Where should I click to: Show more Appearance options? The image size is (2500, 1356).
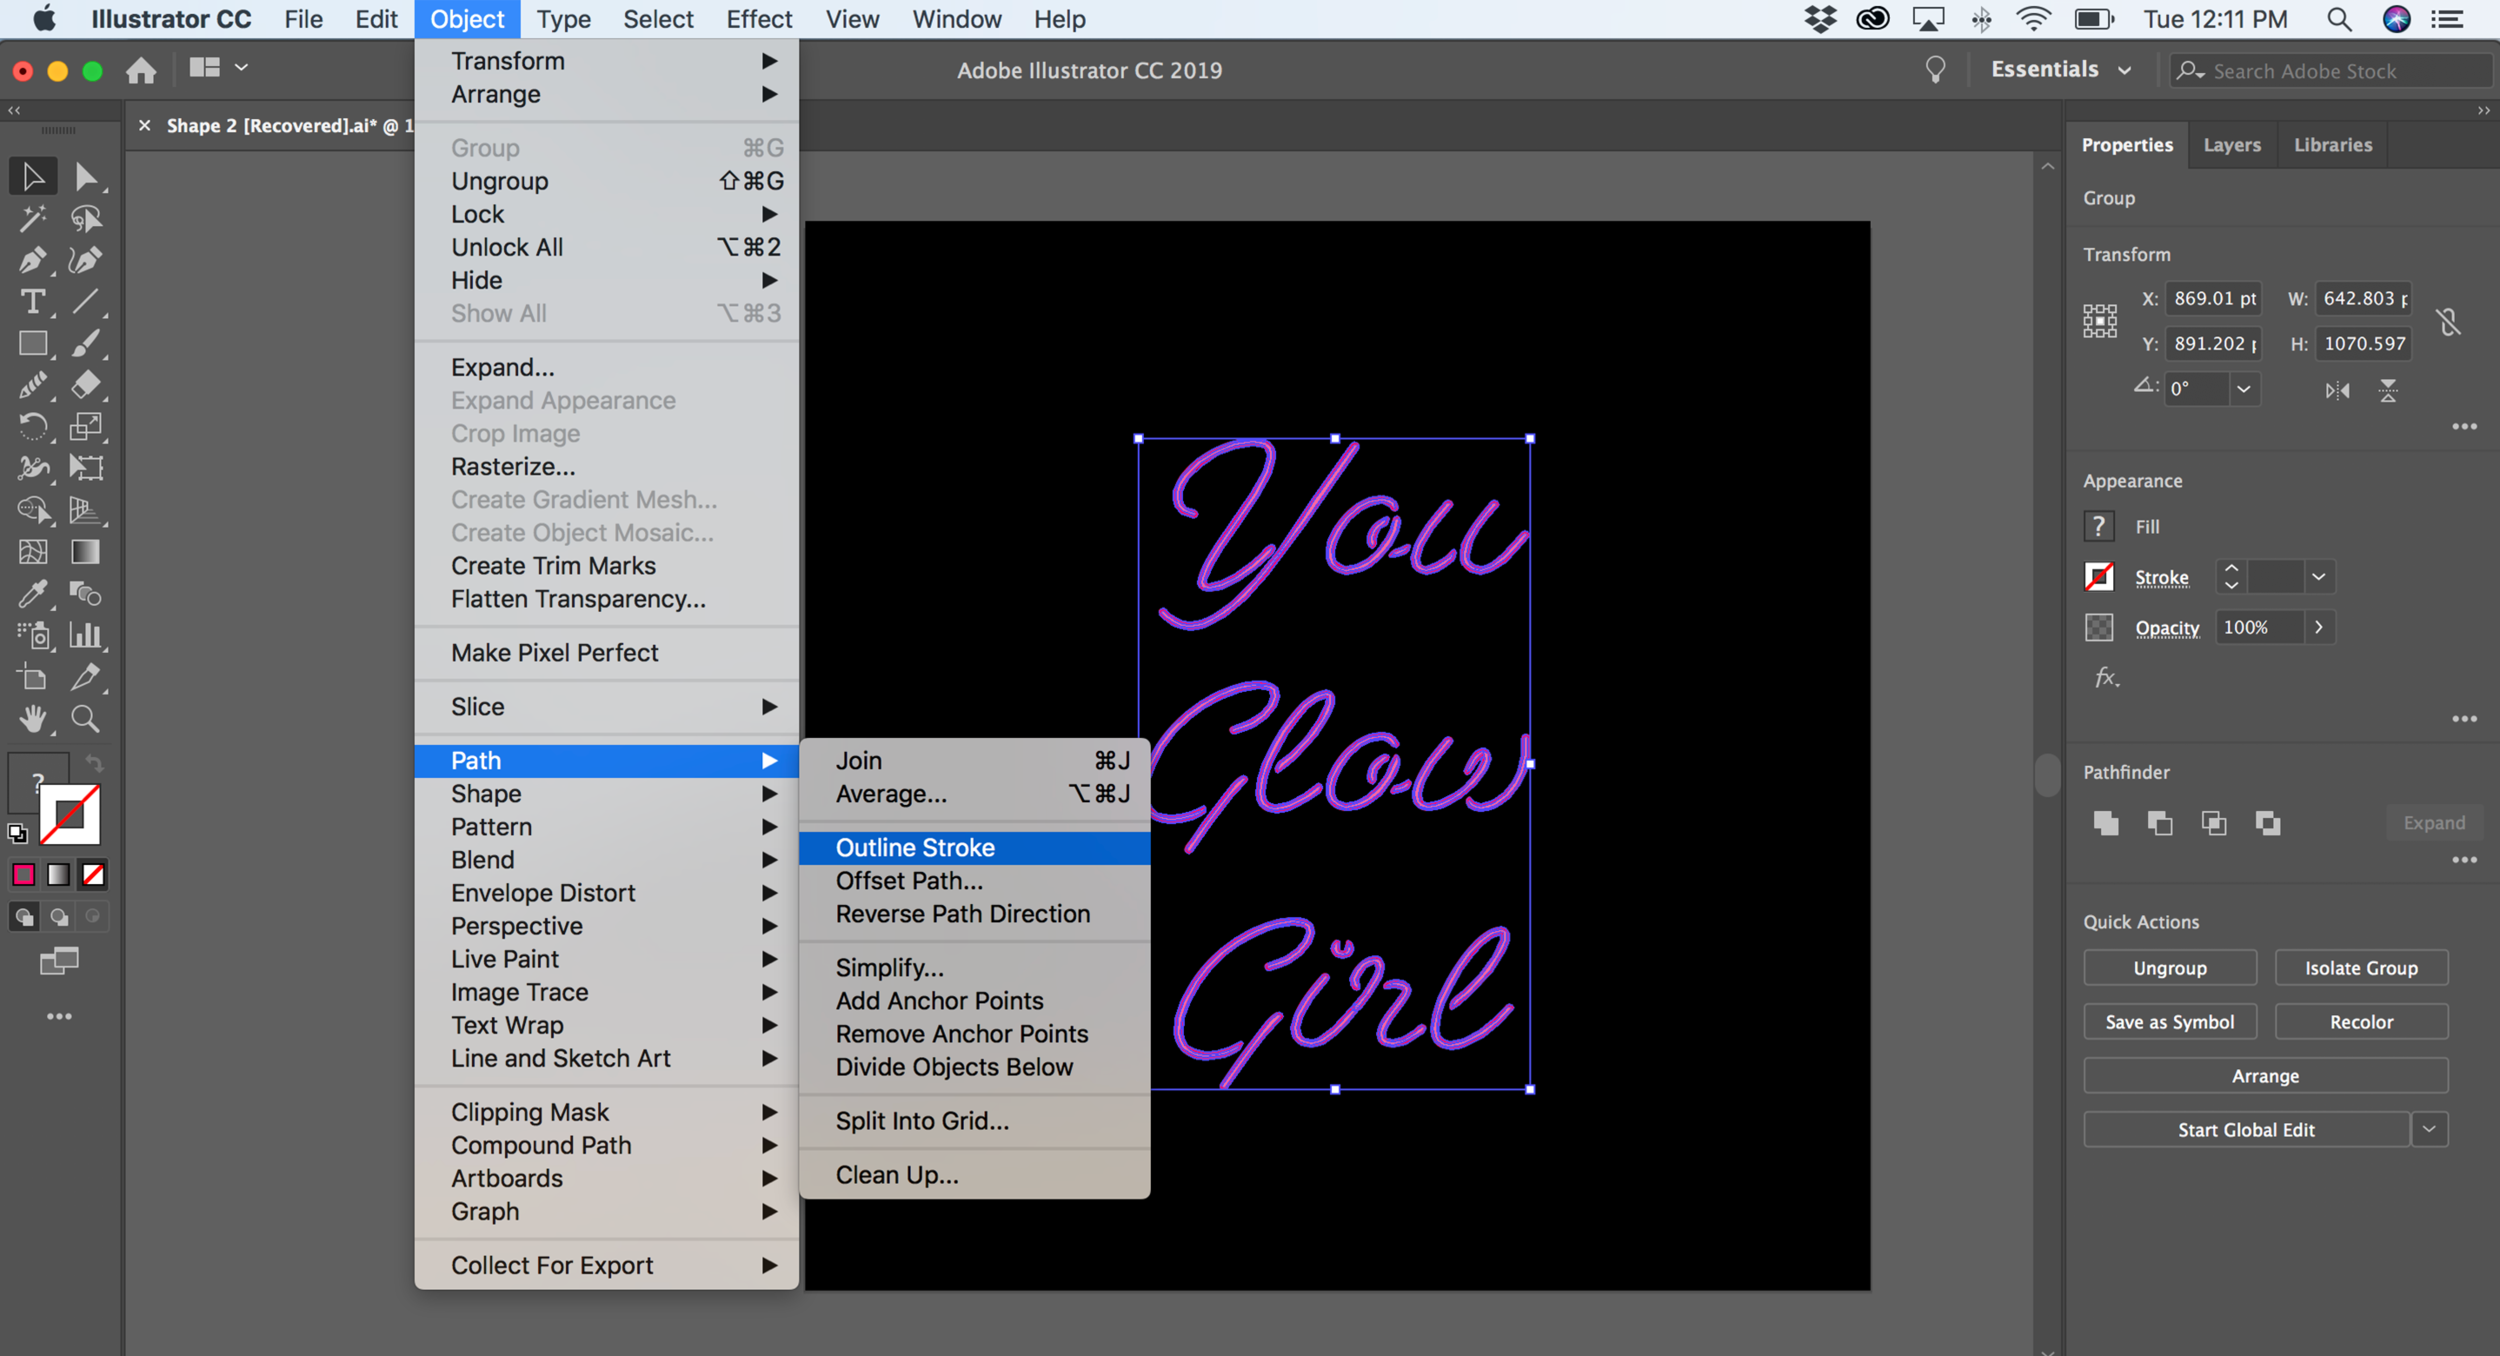coord(2464,719)
